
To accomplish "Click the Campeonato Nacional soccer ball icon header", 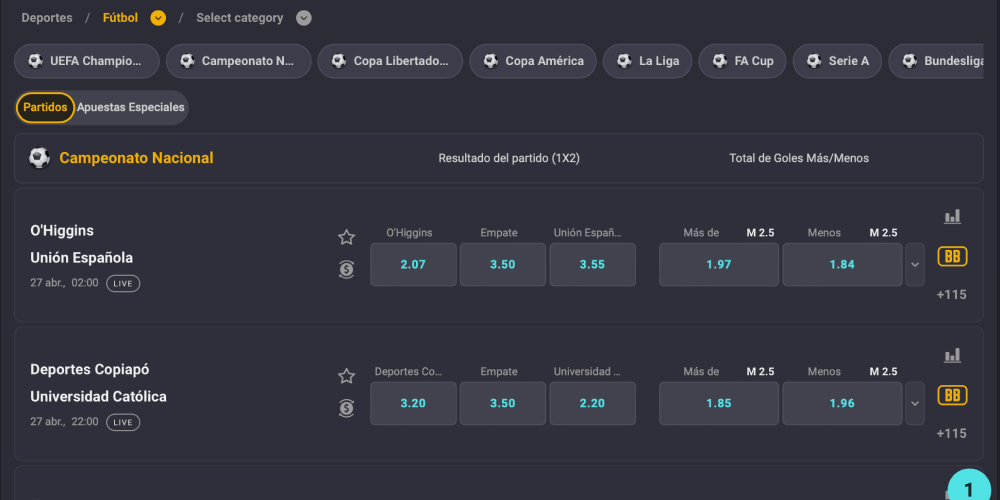I will [x=39, y=158].
